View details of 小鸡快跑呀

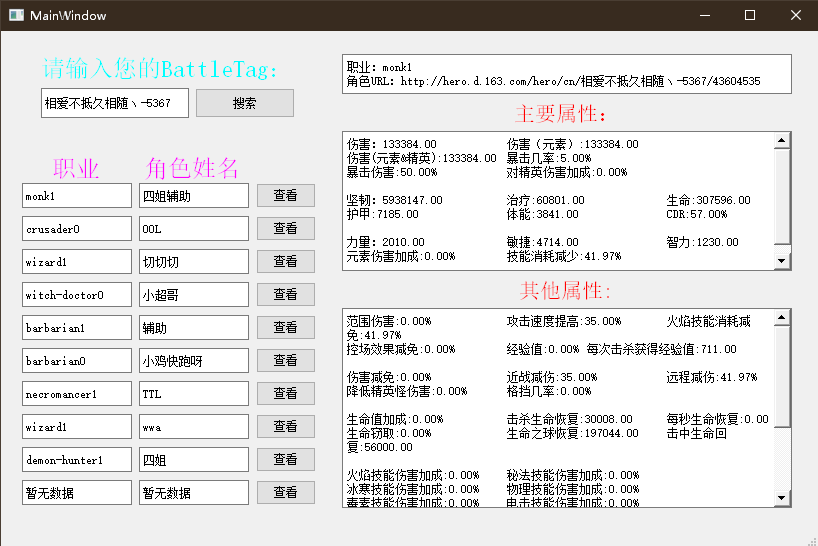286,360
